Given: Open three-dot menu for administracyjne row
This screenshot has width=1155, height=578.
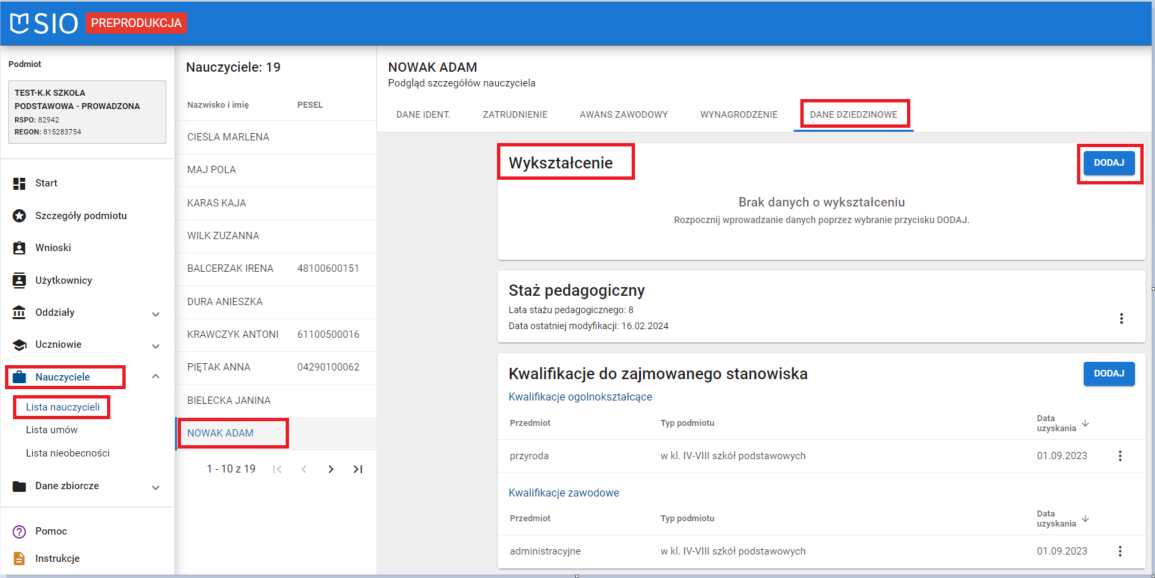Looking at the screenshot, I should tap(1120, 551).
